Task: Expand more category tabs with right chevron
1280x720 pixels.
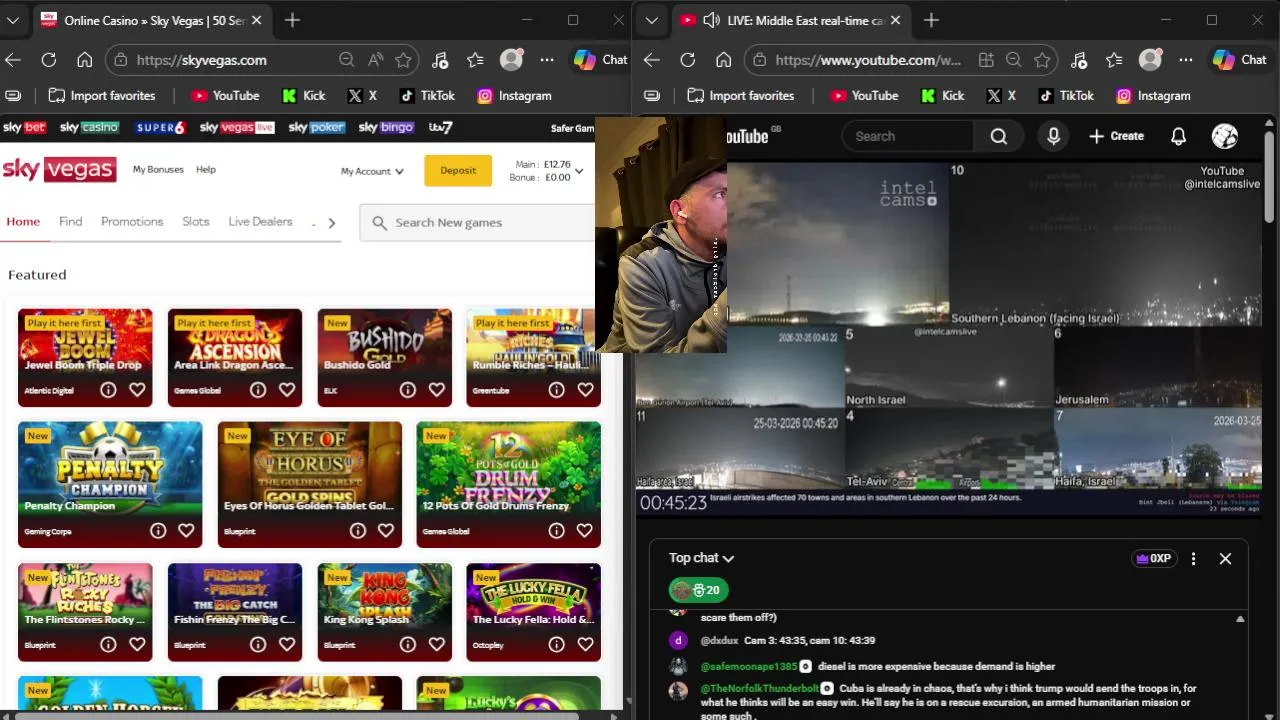Action: pyautogui.click(x=332, y=223)
